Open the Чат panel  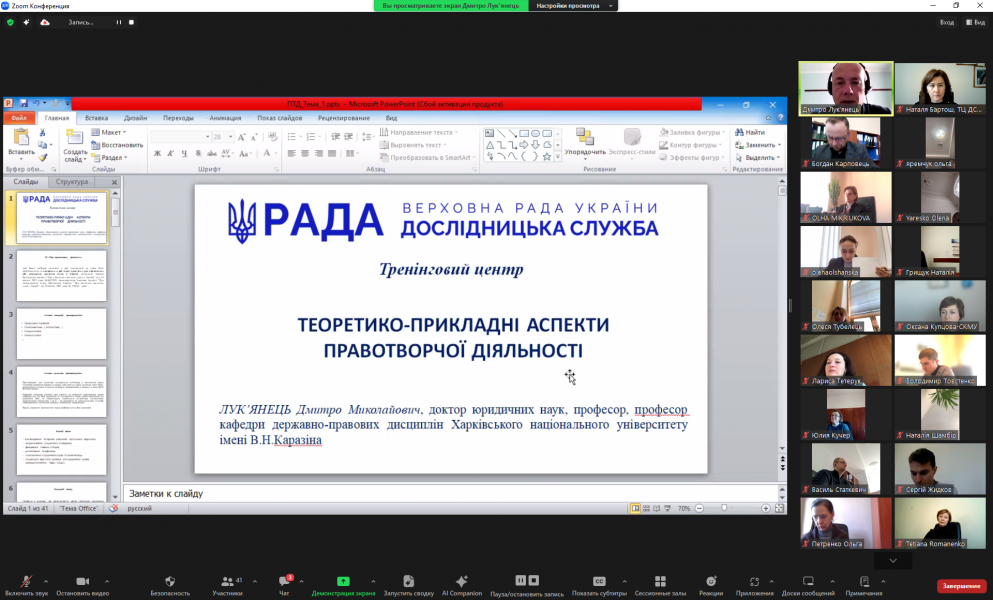point(283,582)
